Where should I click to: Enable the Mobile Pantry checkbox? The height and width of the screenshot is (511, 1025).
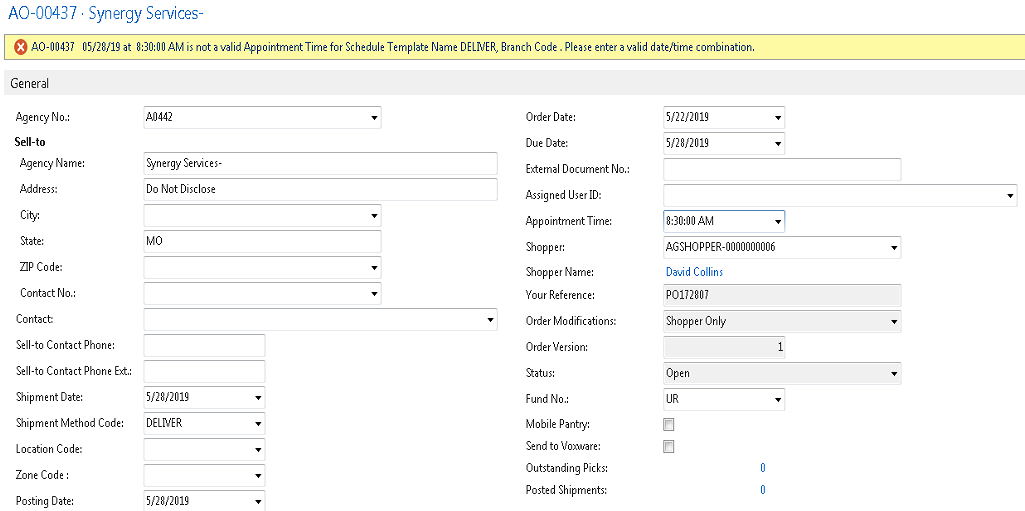tap(669, 425)
